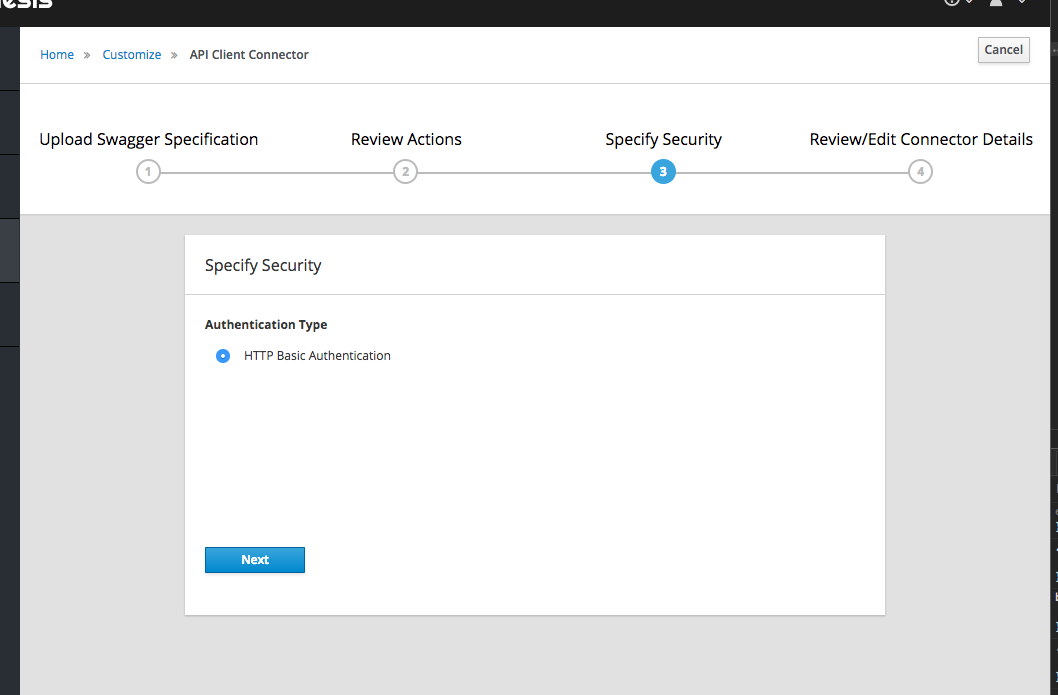Jump to step 4 circle
Screen dimensions: 1058x695
(920, 171)
